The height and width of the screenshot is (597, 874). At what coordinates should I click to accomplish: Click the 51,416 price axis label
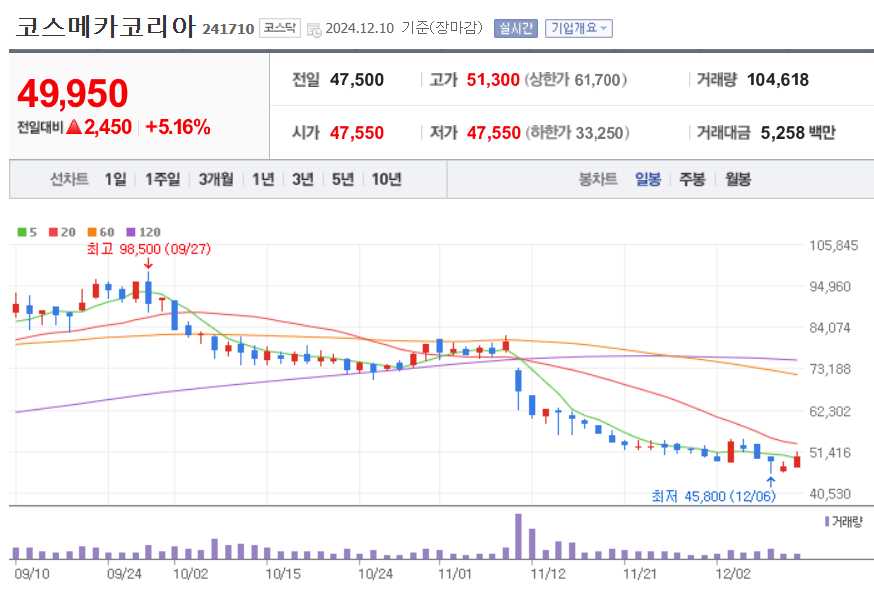(829, 453)
